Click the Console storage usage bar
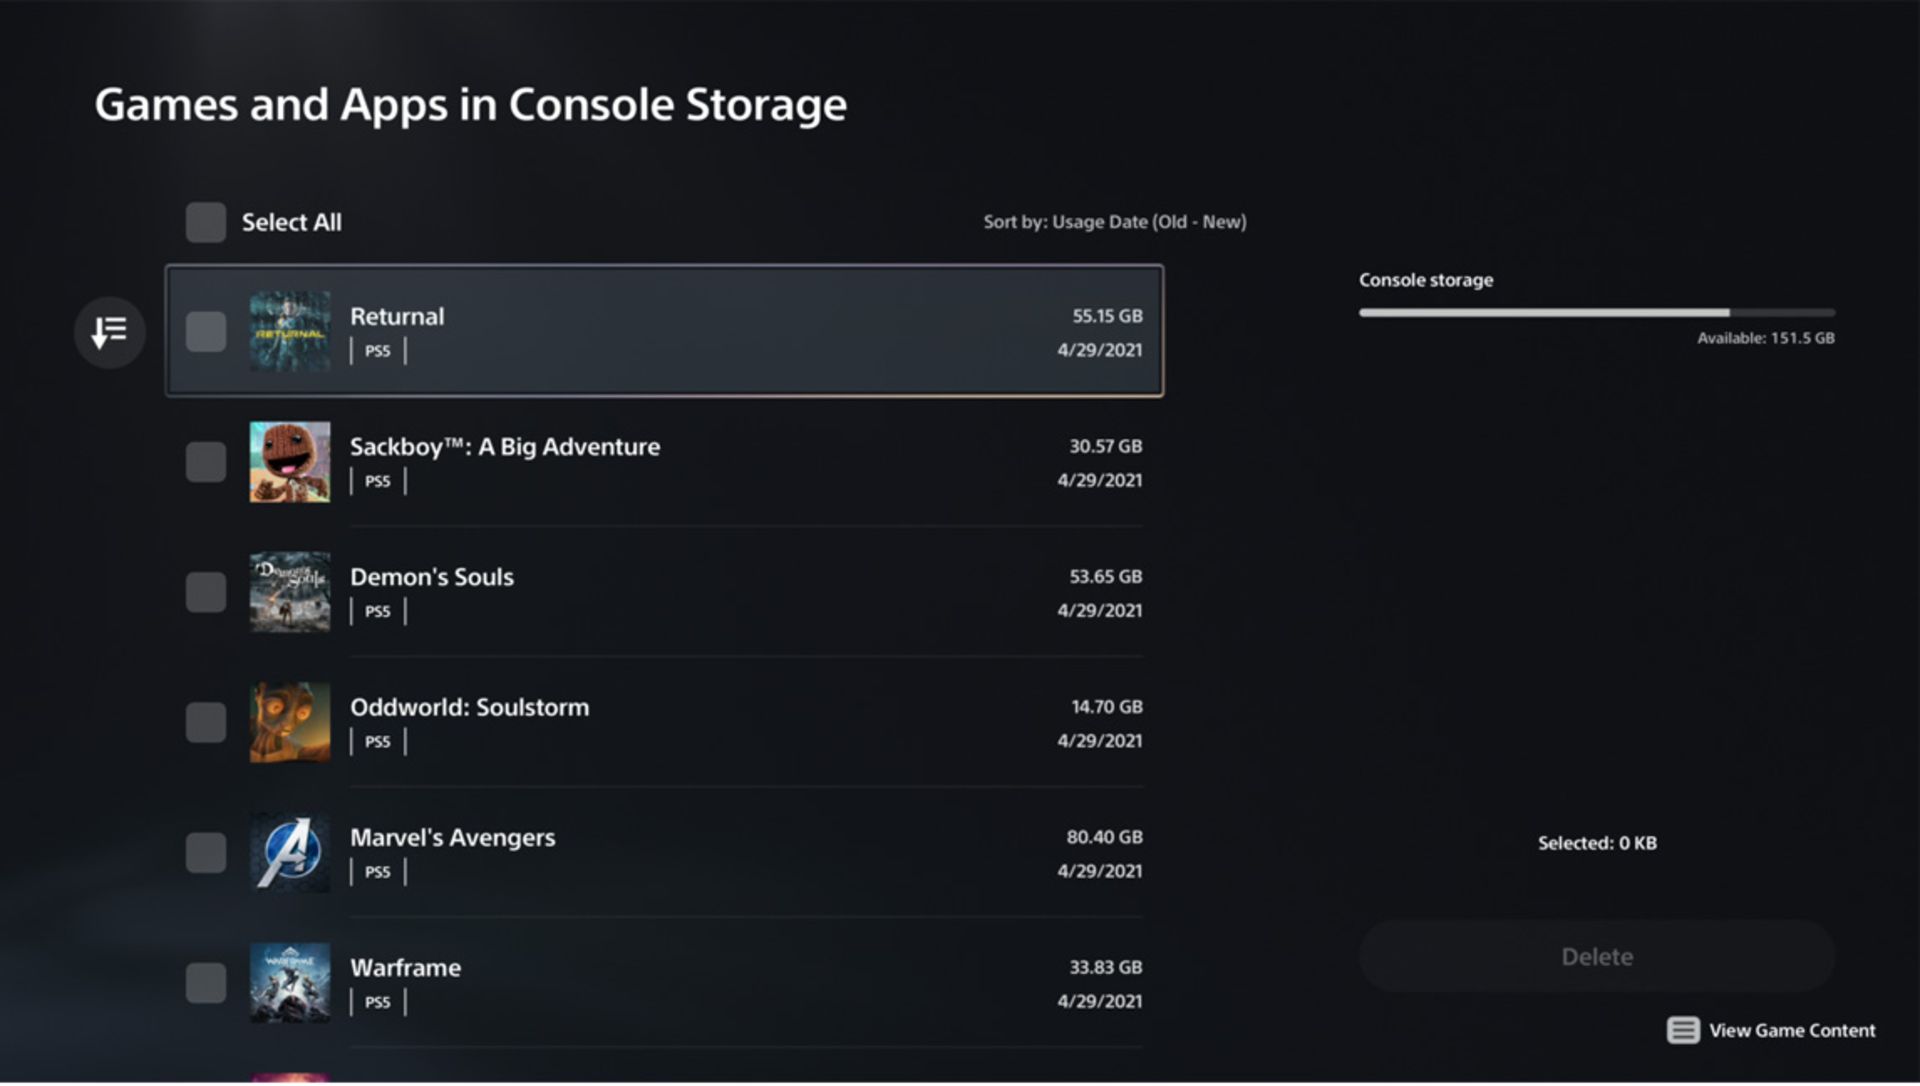Screen dimensions: 1920x1086 [x=1596, y=313]
